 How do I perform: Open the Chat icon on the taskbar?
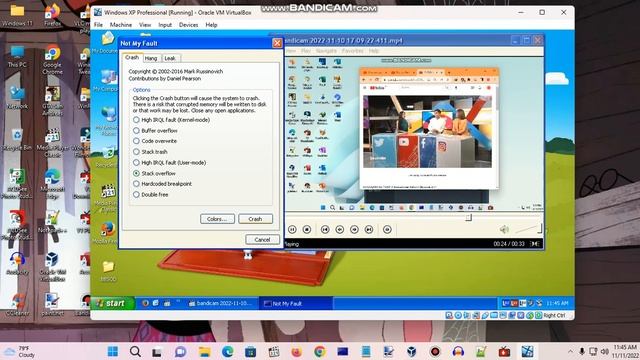(181, 351)
